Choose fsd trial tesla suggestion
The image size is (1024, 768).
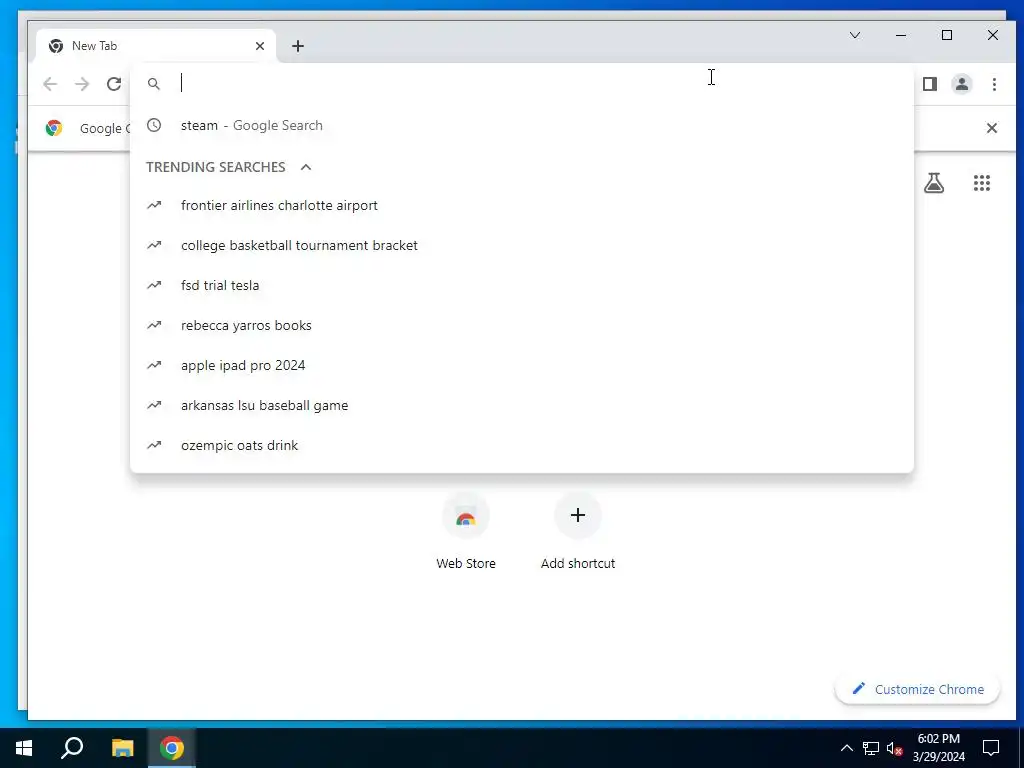[522, 285]
